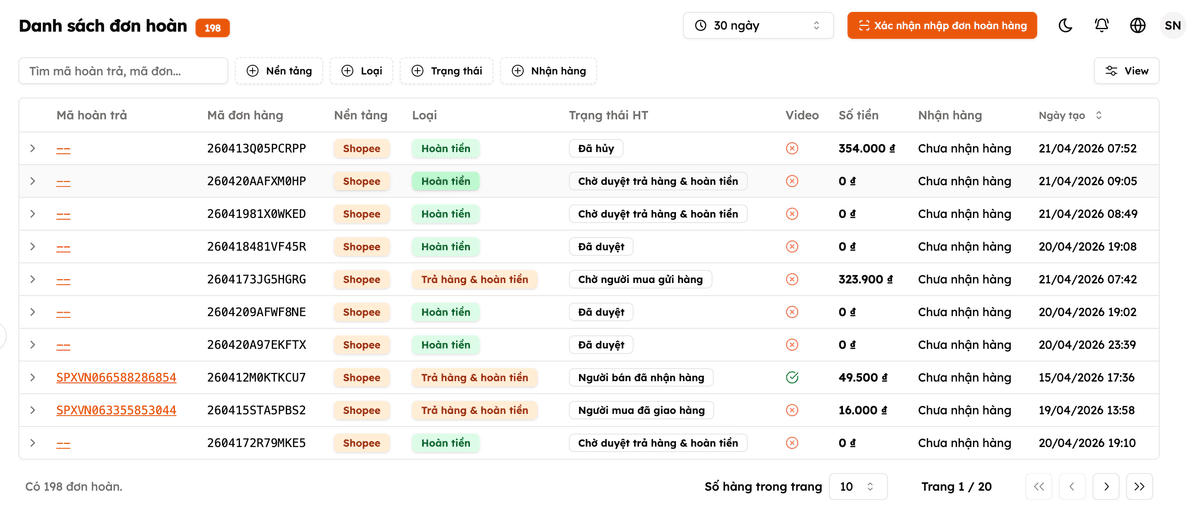
Task: Click video status icon for order 260415STA5PBS2
Action: [792, 410]
